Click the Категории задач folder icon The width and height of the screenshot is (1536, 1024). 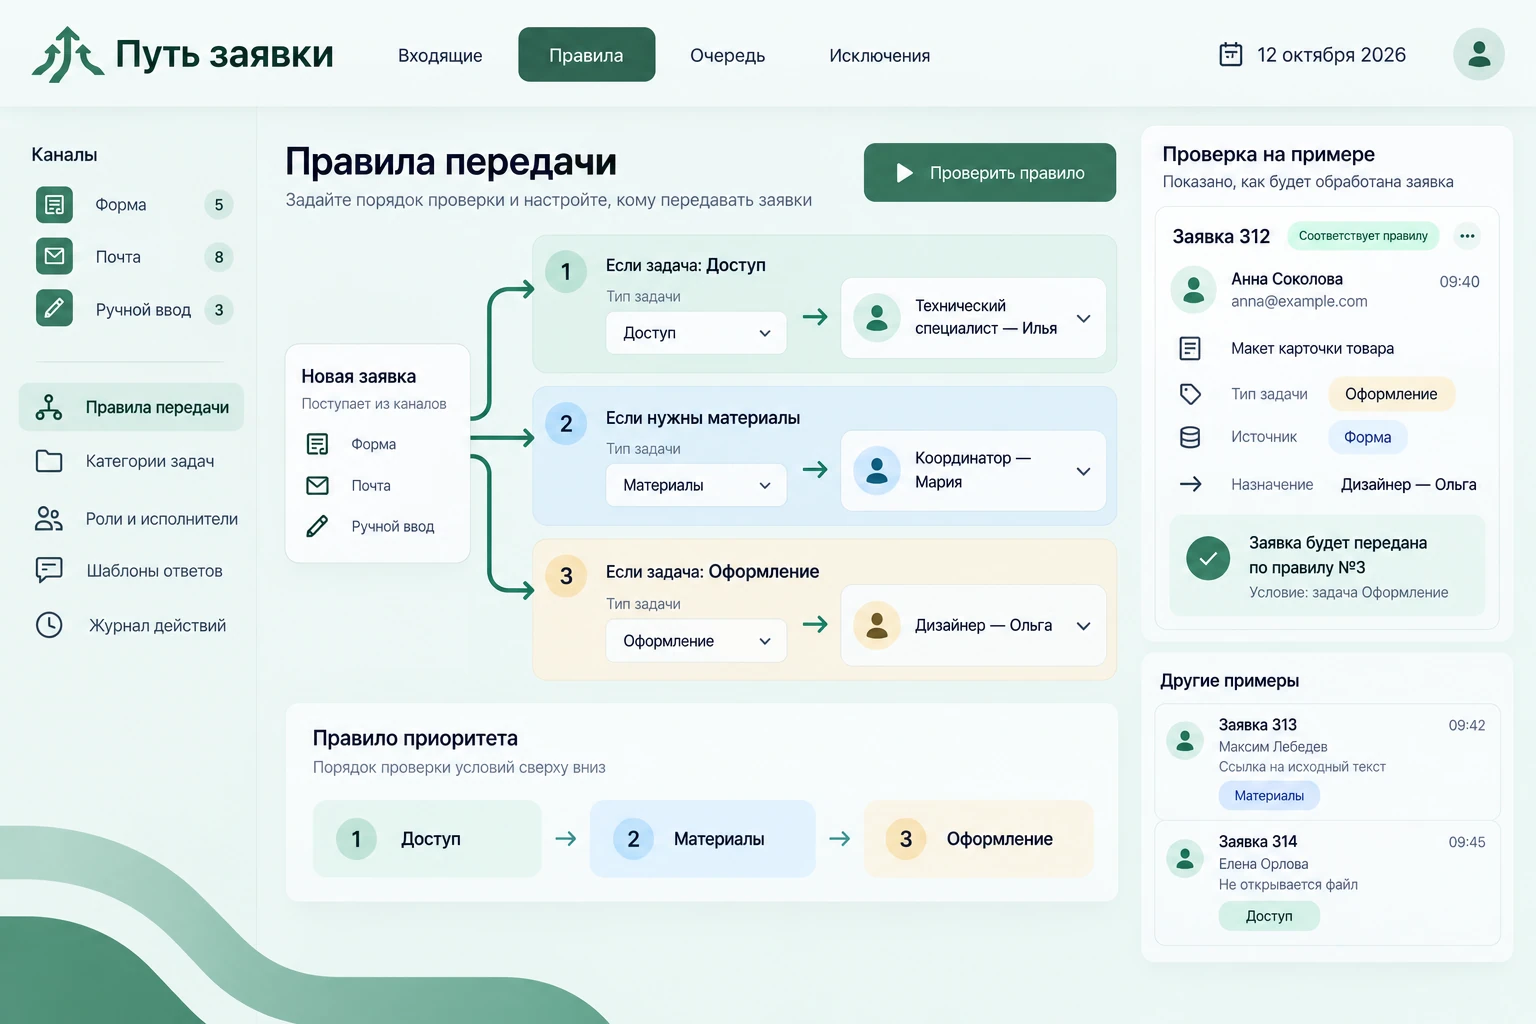click(49, 461)
